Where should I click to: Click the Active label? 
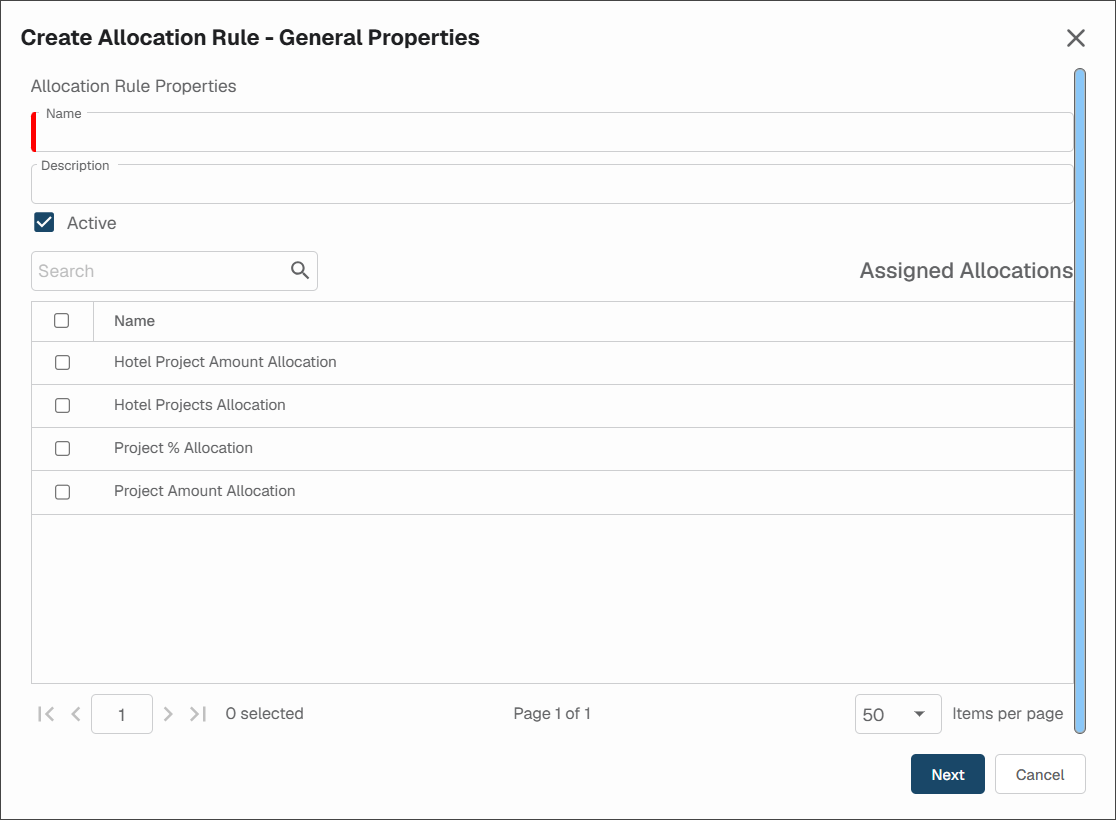tap(91, 223)
